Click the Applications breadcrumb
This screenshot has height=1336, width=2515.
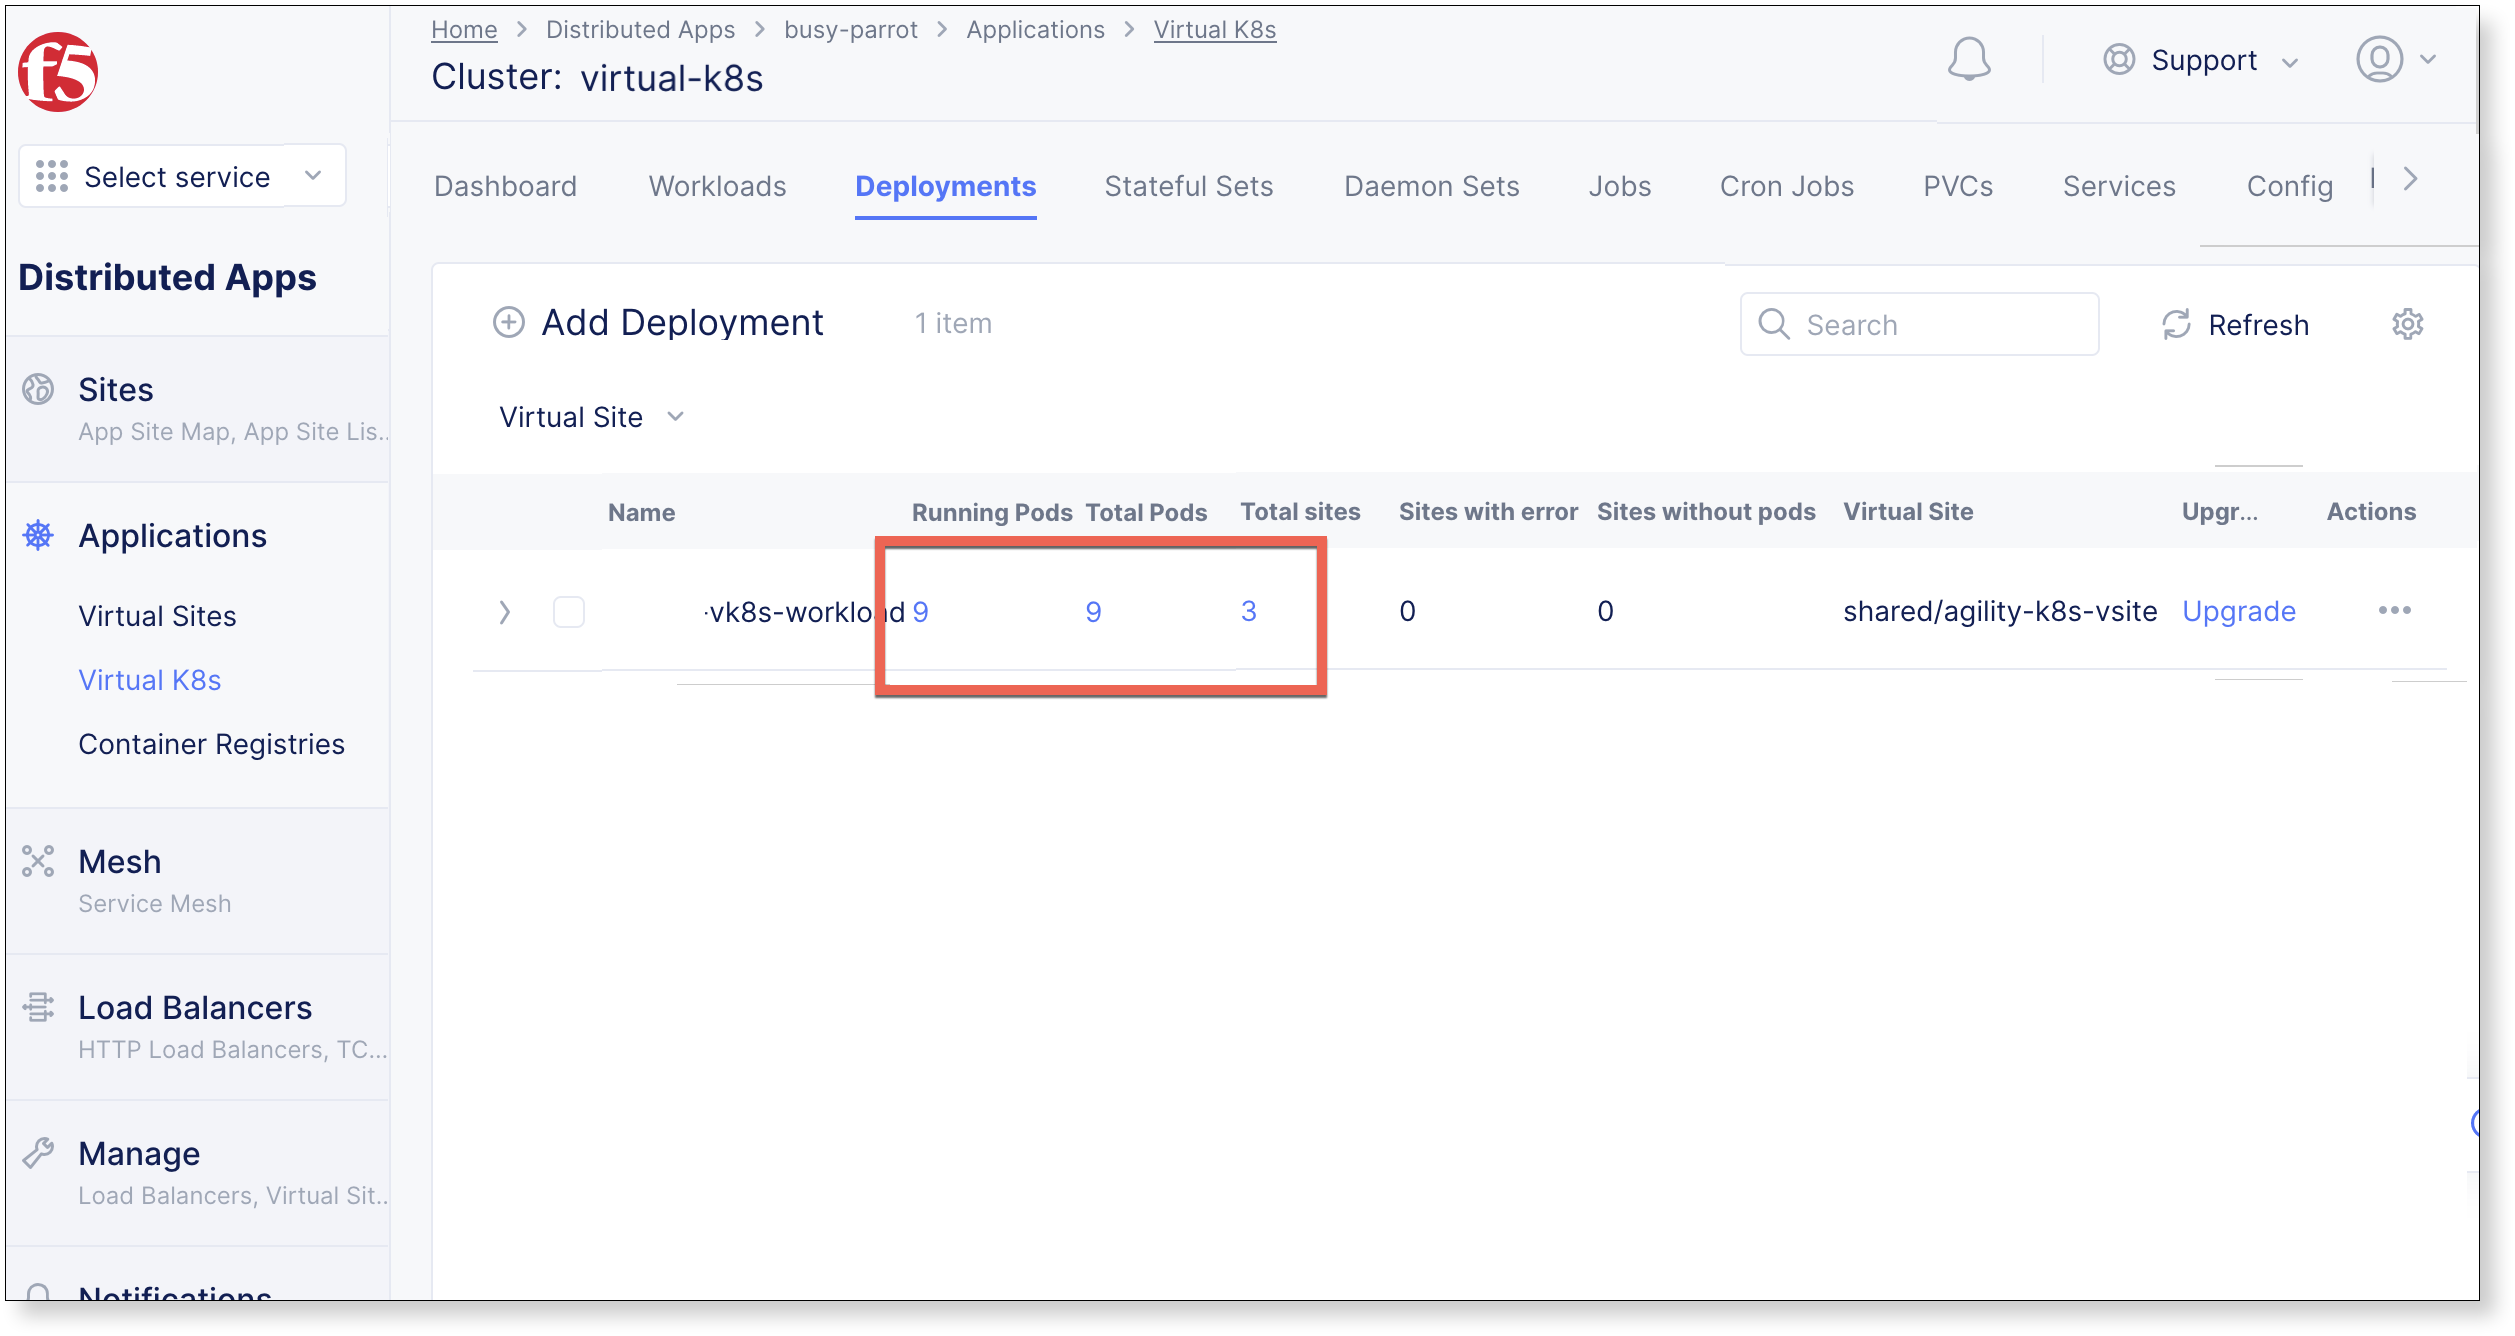(1035, 30)
